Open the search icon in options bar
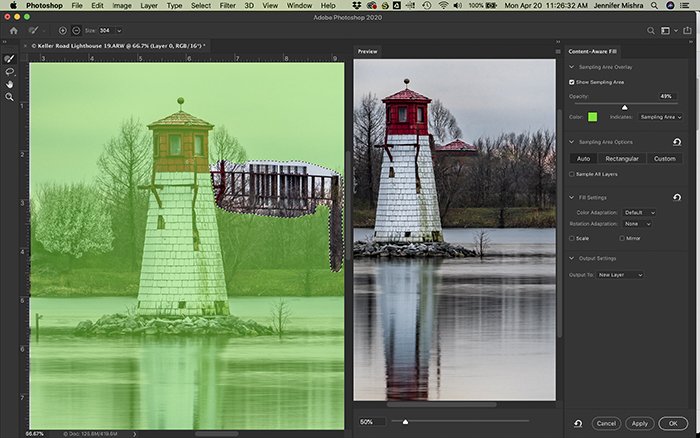Screen dimensions: 700x438 (650, 31)
